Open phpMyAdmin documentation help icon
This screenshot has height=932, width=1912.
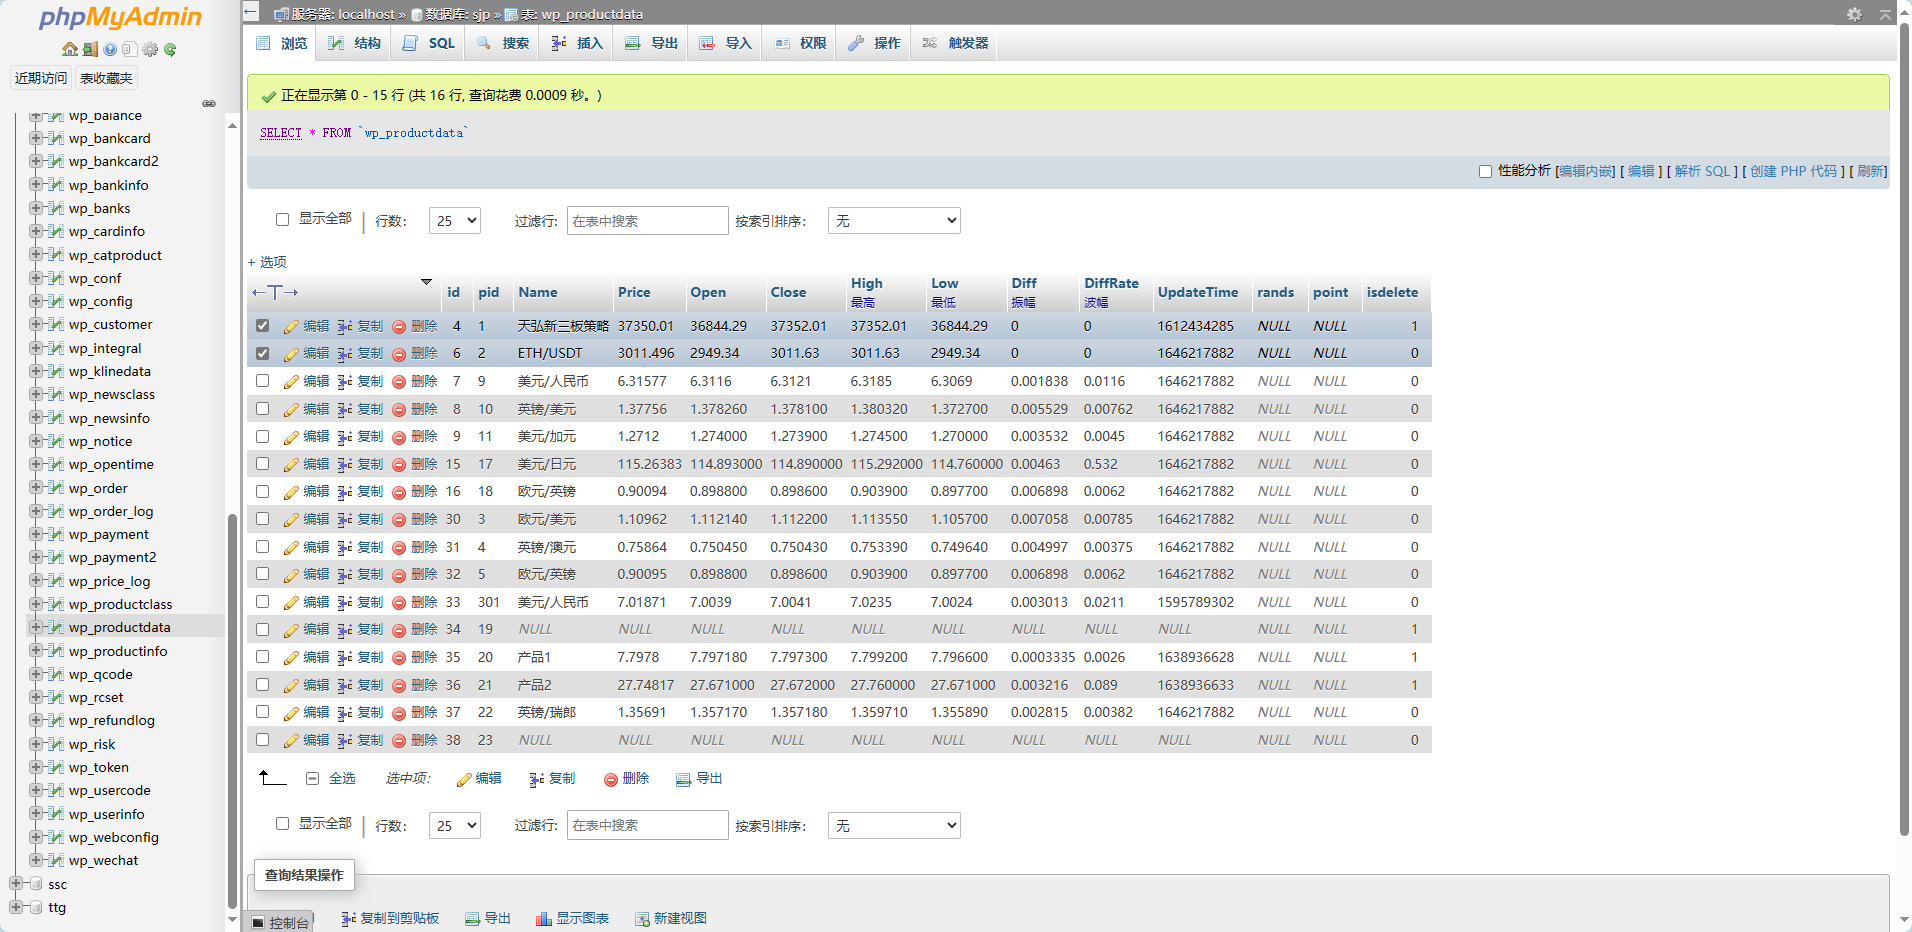pos(110,49)
